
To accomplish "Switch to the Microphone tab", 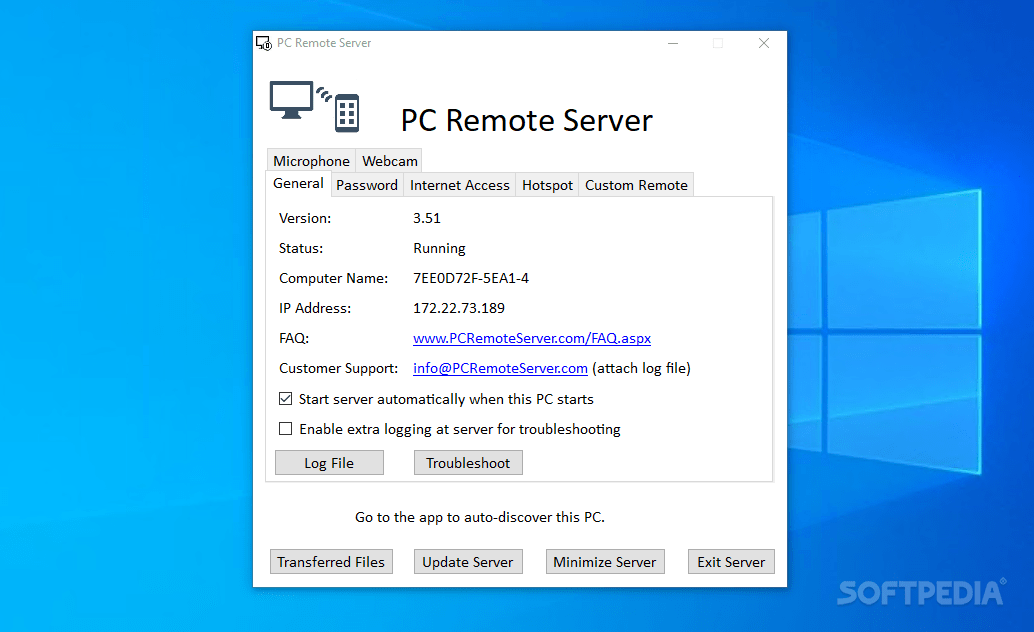I will click(x=311, y=161).
